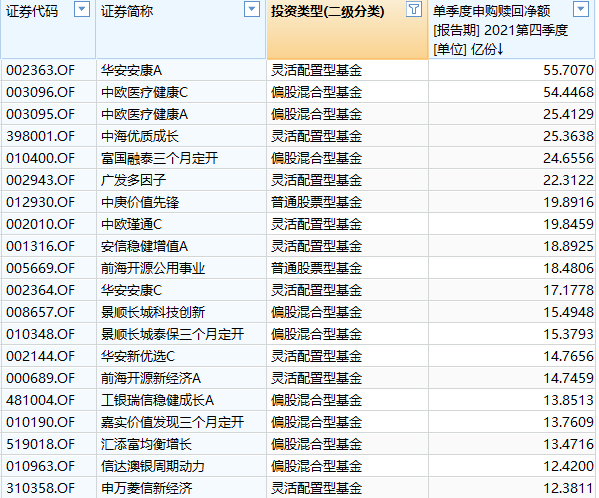Click fund name 中欧医疗健康C
This screenshot has height=498, width=599.
(144, 92)
